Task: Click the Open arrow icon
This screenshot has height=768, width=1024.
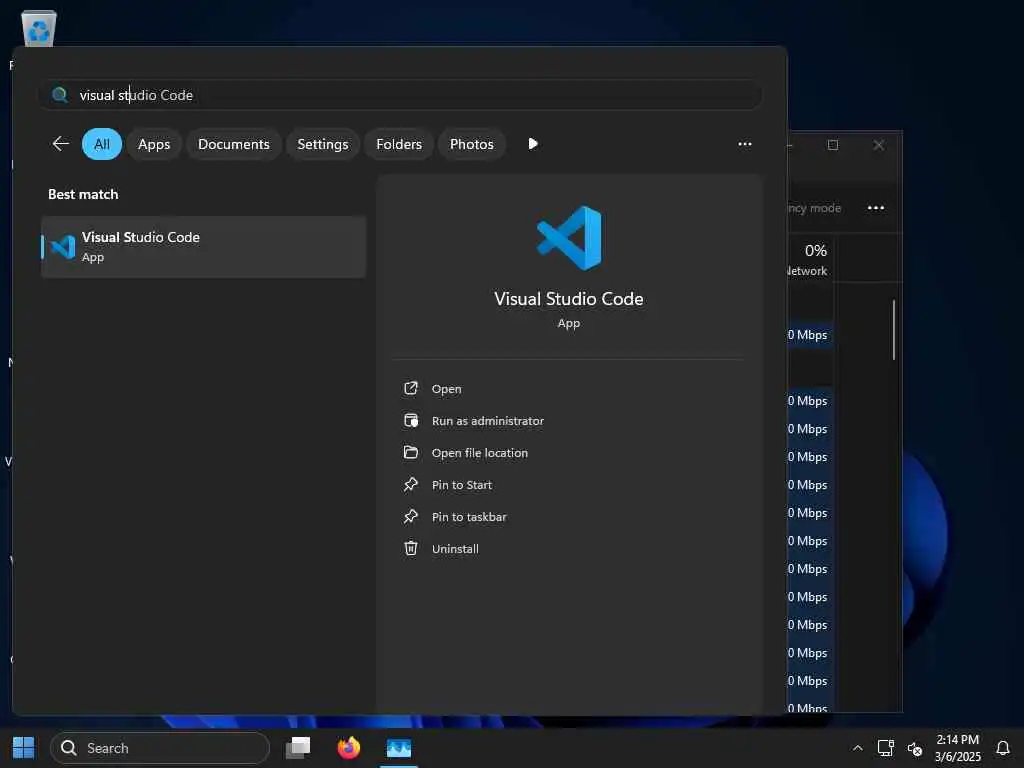Action: tap(411, 388)
